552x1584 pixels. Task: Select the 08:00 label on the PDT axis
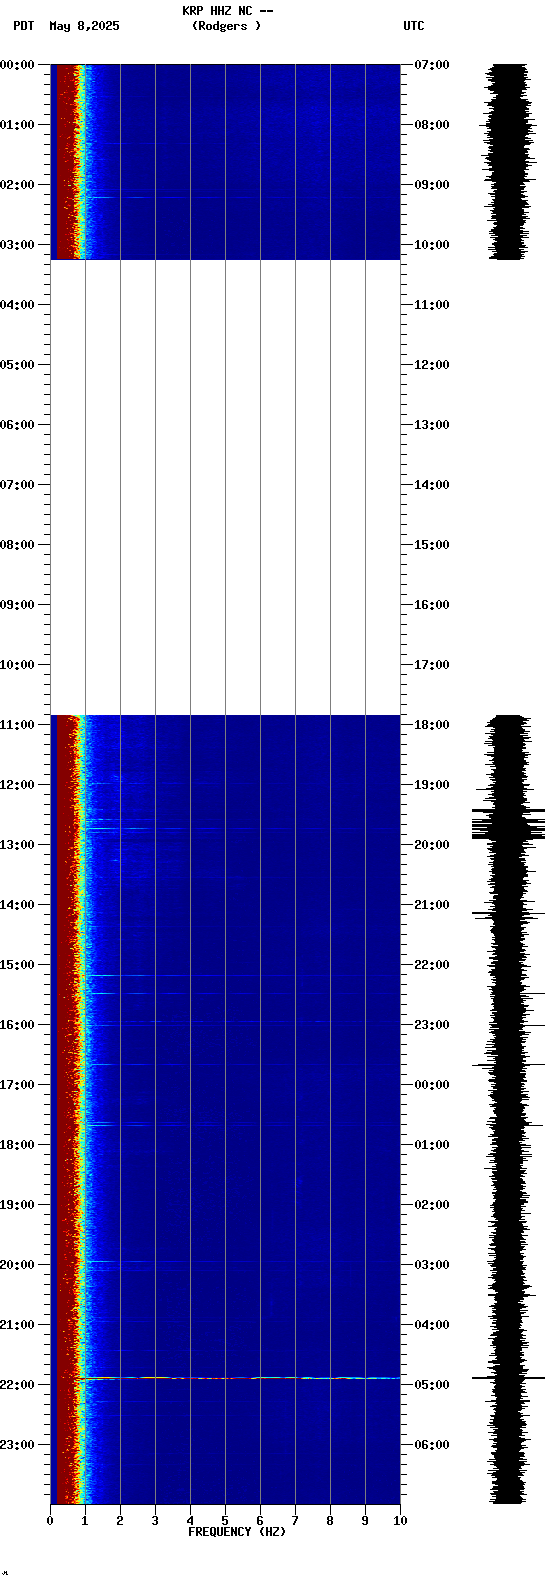point(18,545)
